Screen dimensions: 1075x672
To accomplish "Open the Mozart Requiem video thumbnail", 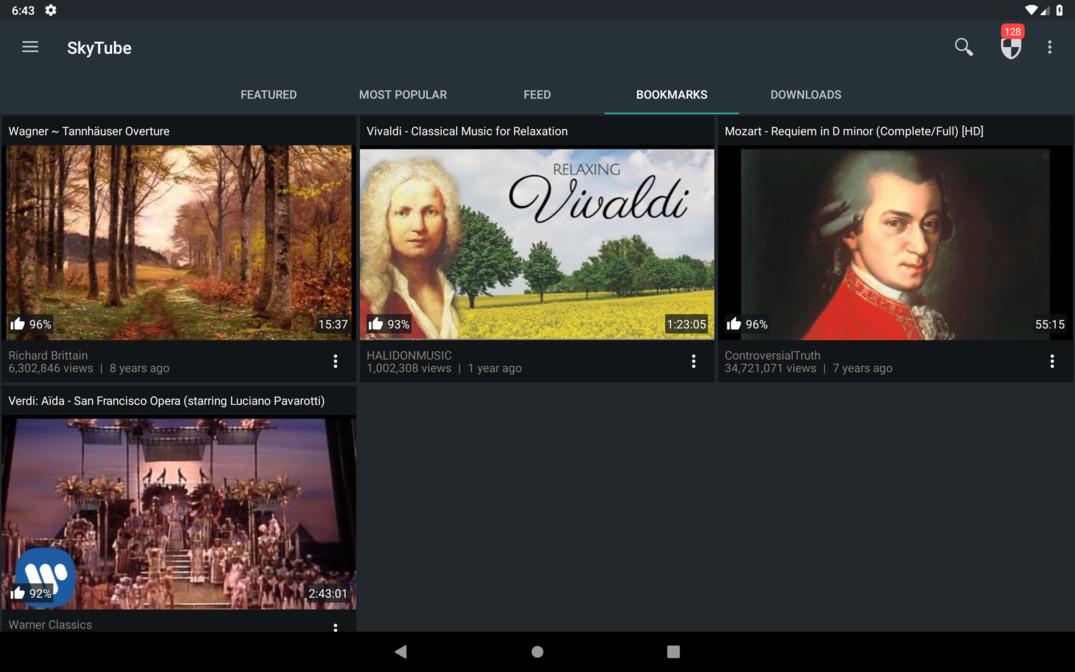I will 895,242.
